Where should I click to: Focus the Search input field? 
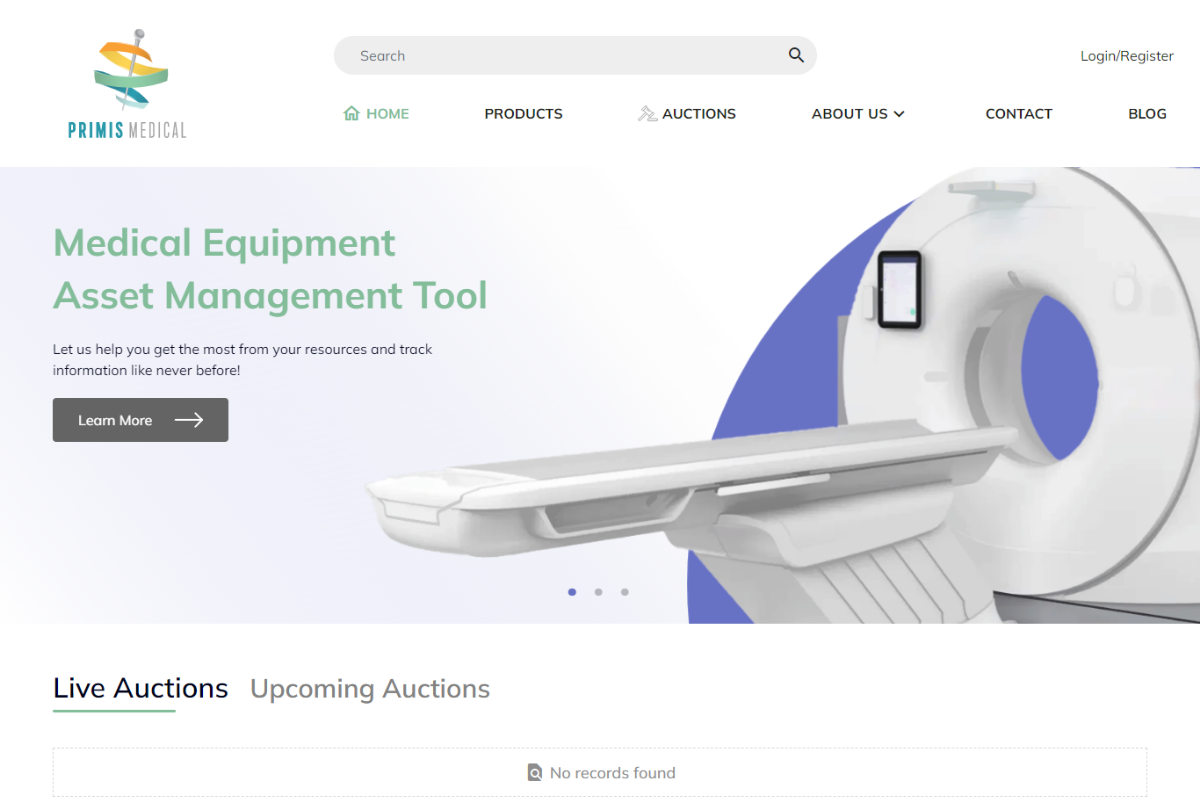(x=575, y=55)
